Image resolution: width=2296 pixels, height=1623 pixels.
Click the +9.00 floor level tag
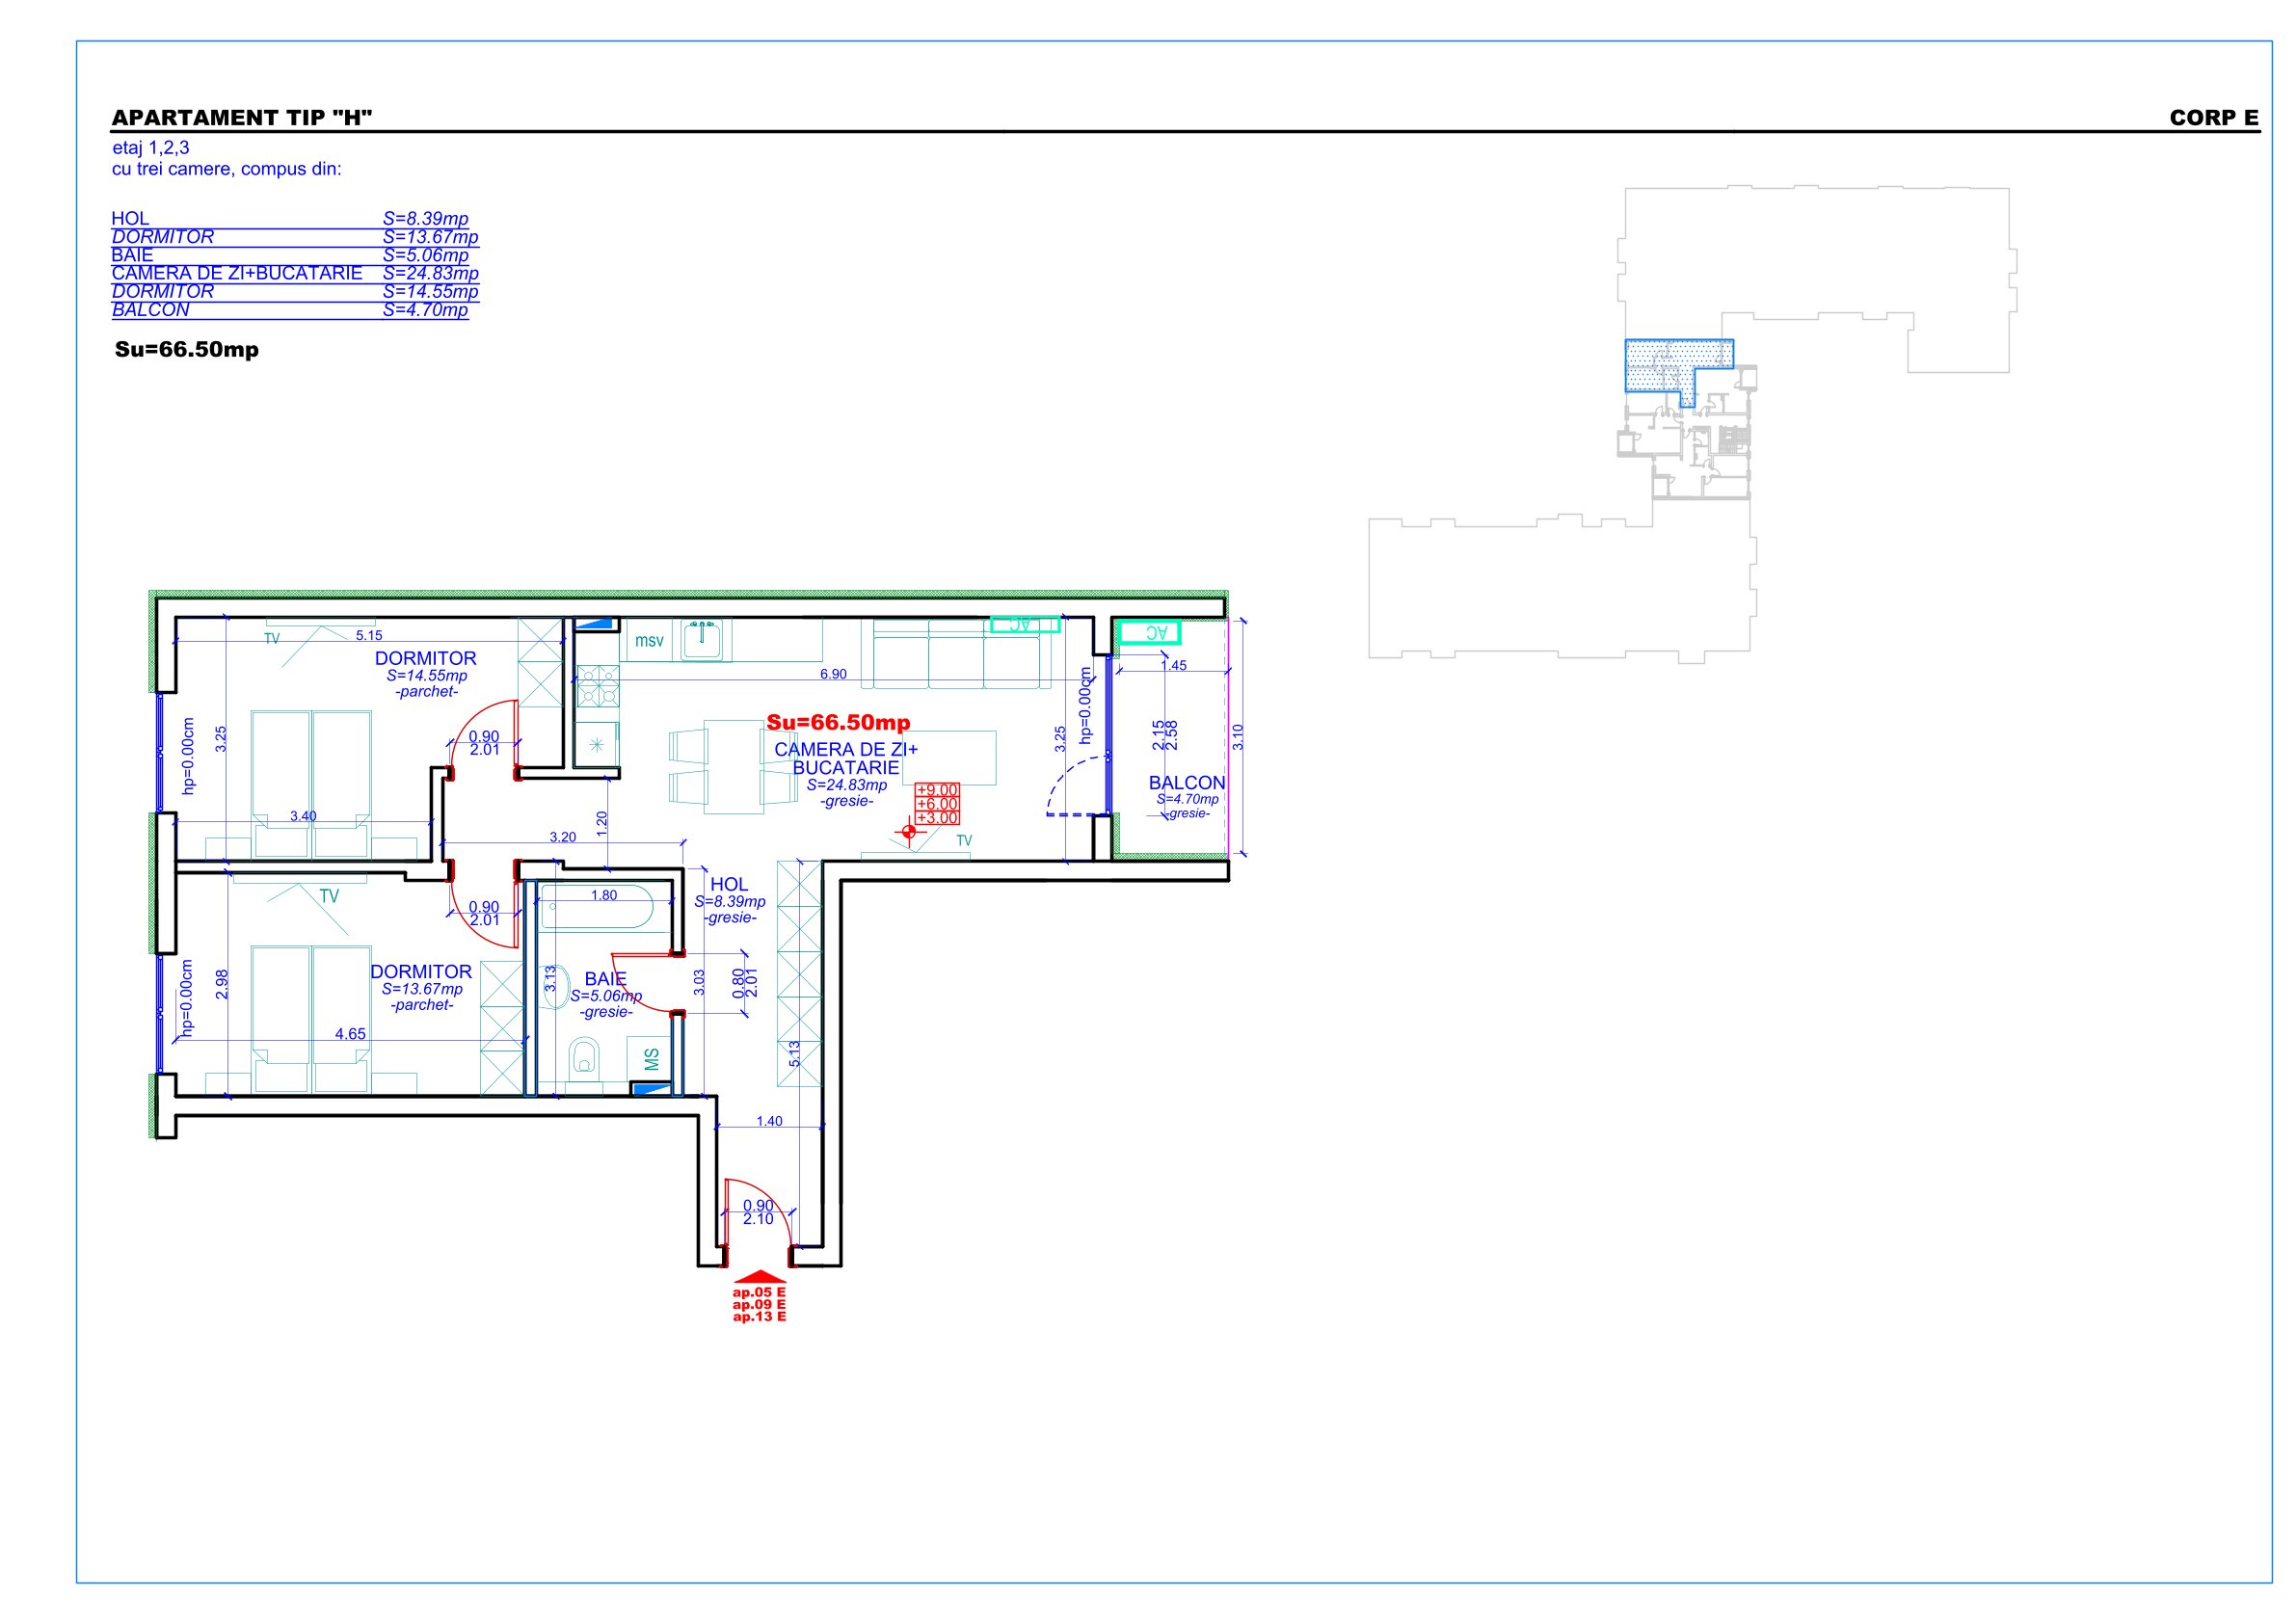936,790
